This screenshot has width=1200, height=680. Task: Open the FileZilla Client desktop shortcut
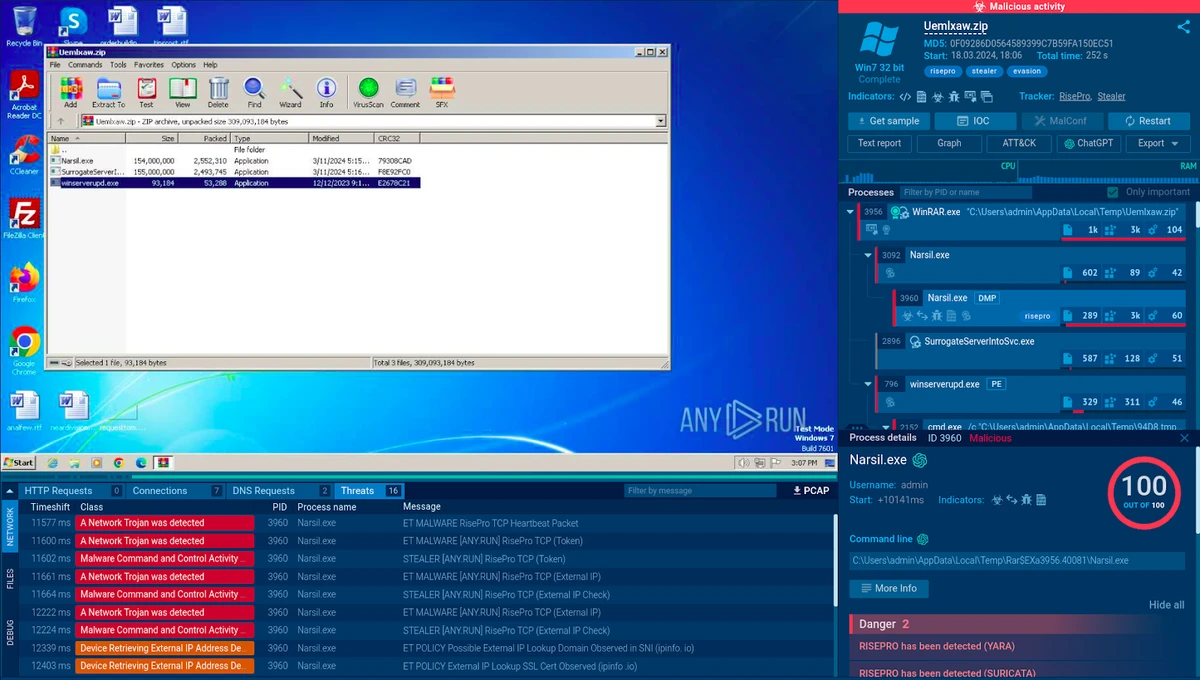point(24,219)
